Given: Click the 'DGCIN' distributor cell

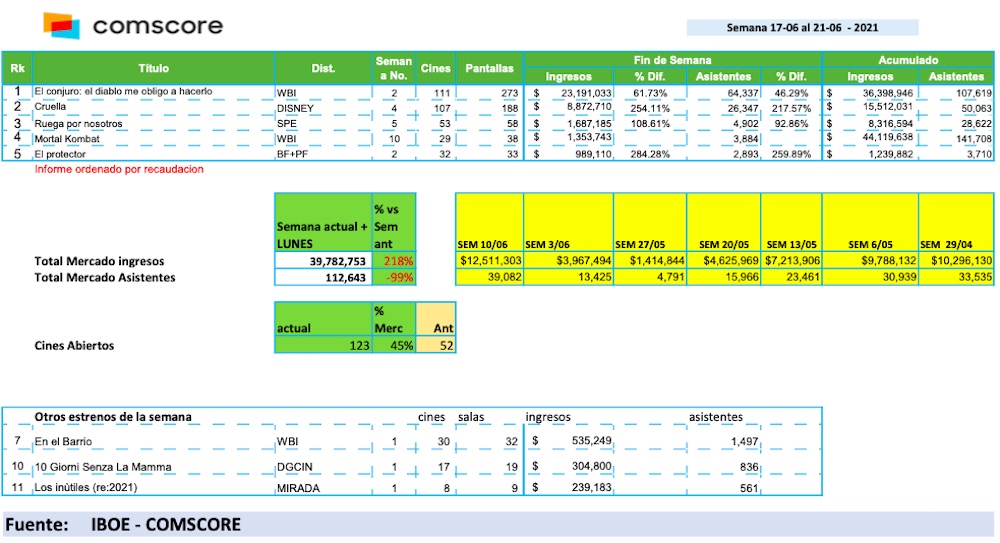Looking at the screenshot, I should [x=295, y=467].
